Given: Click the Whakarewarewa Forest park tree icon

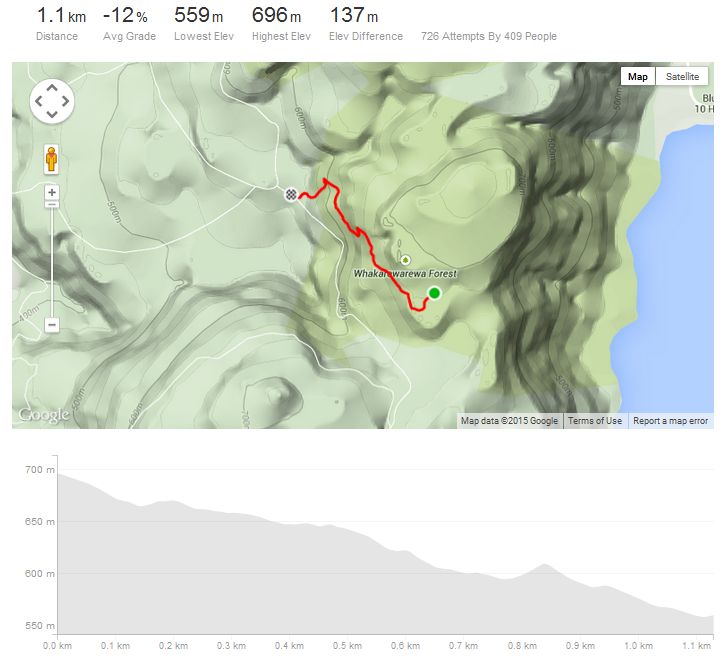Looking at the screenshot, I should (x=406, y=260).
